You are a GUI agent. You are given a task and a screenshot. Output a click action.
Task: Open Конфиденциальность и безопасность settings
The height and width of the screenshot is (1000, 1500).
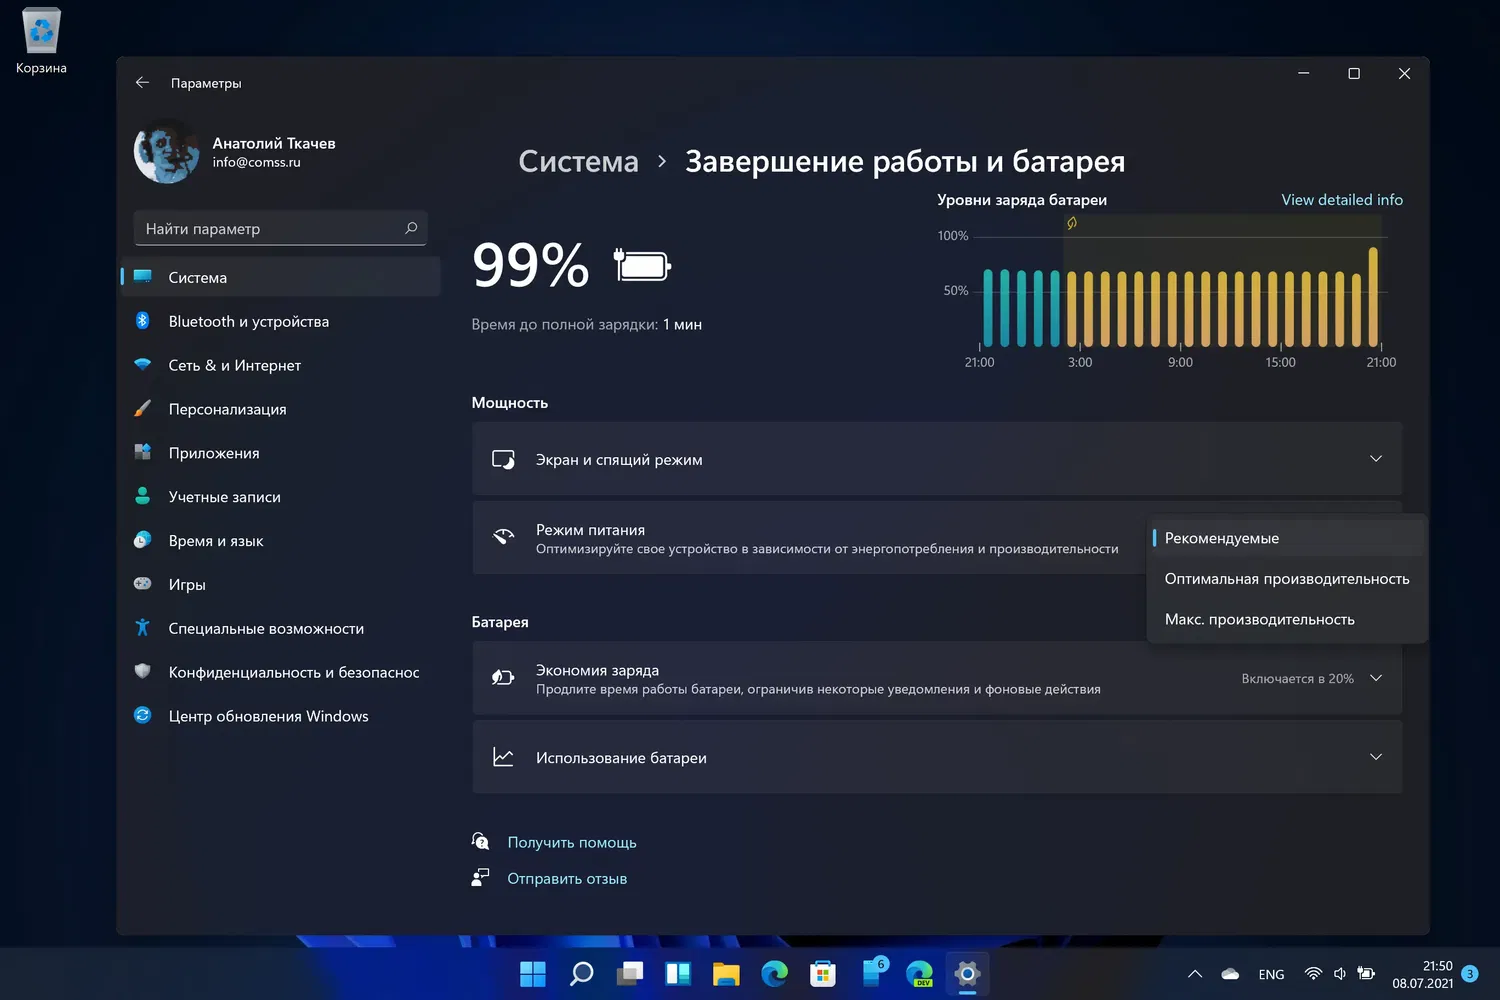(281, 673)
